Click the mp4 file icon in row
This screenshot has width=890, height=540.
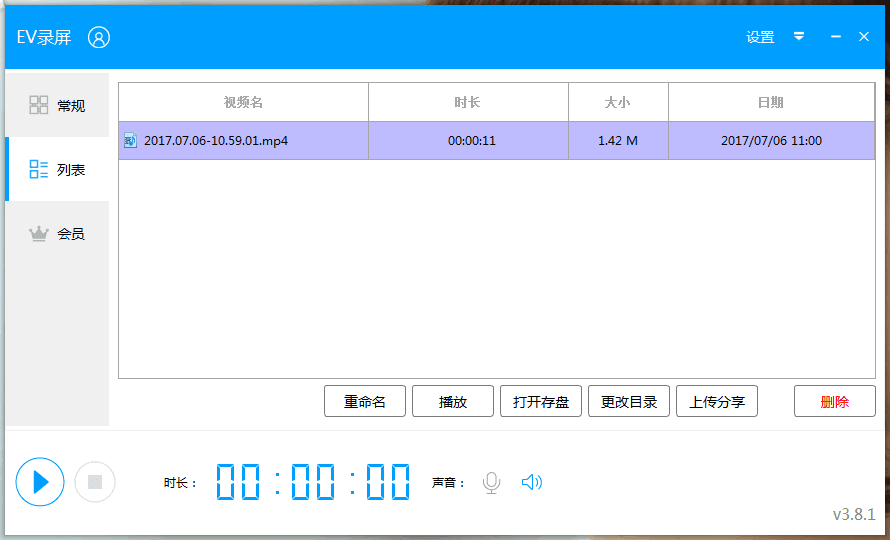[130, 141]
